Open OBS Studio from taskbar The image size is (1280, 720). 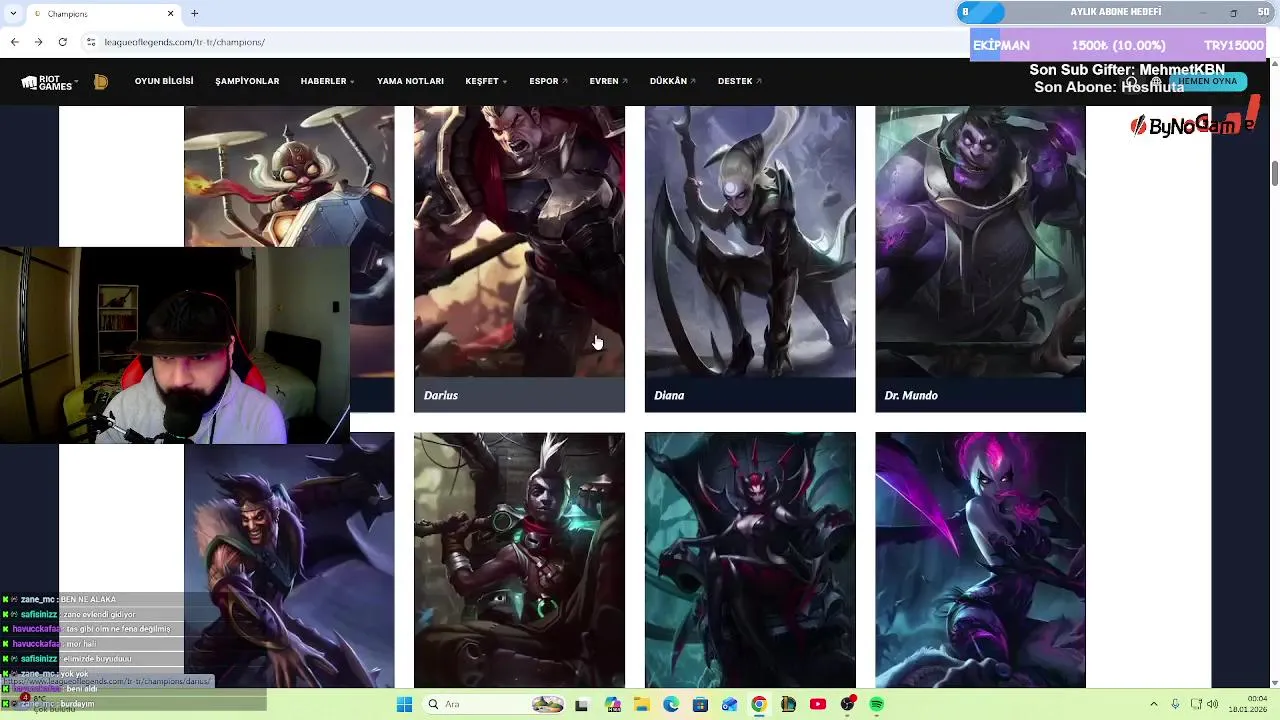[x=848, y=705]
